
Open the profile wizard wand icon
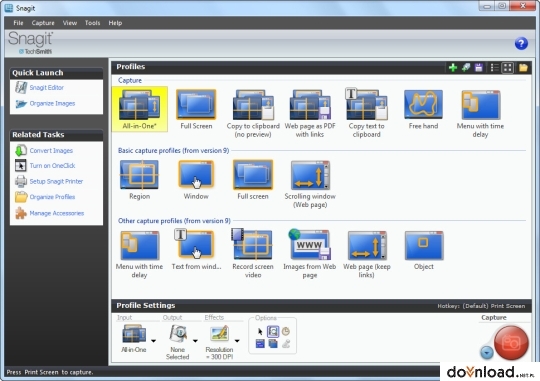click(466, 68)
